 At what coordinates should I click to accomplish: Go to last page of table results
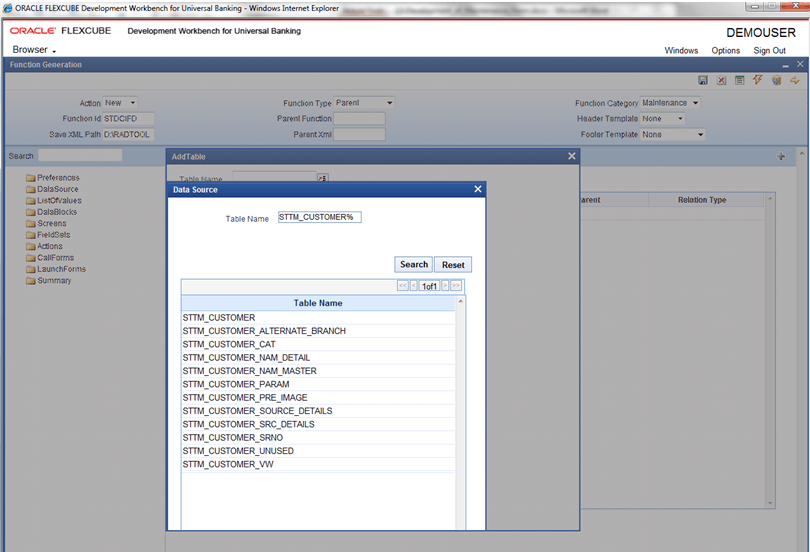click(456, 286)
